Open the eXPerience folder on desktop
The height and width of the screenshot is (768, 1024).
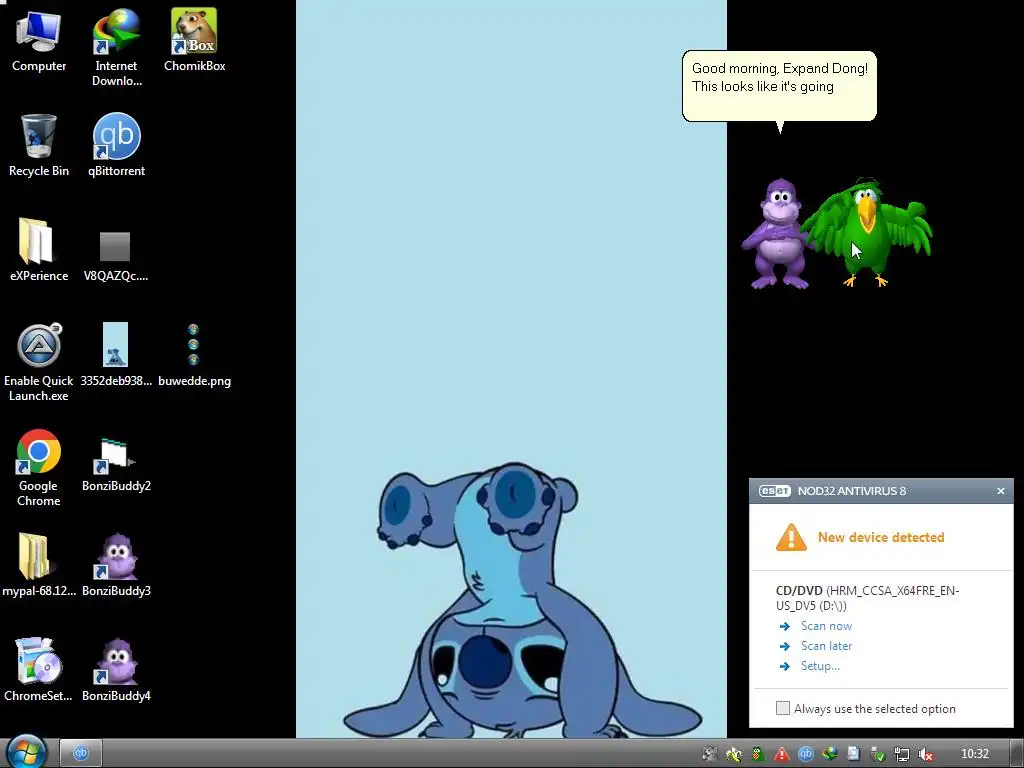click(x=39, y=249)
